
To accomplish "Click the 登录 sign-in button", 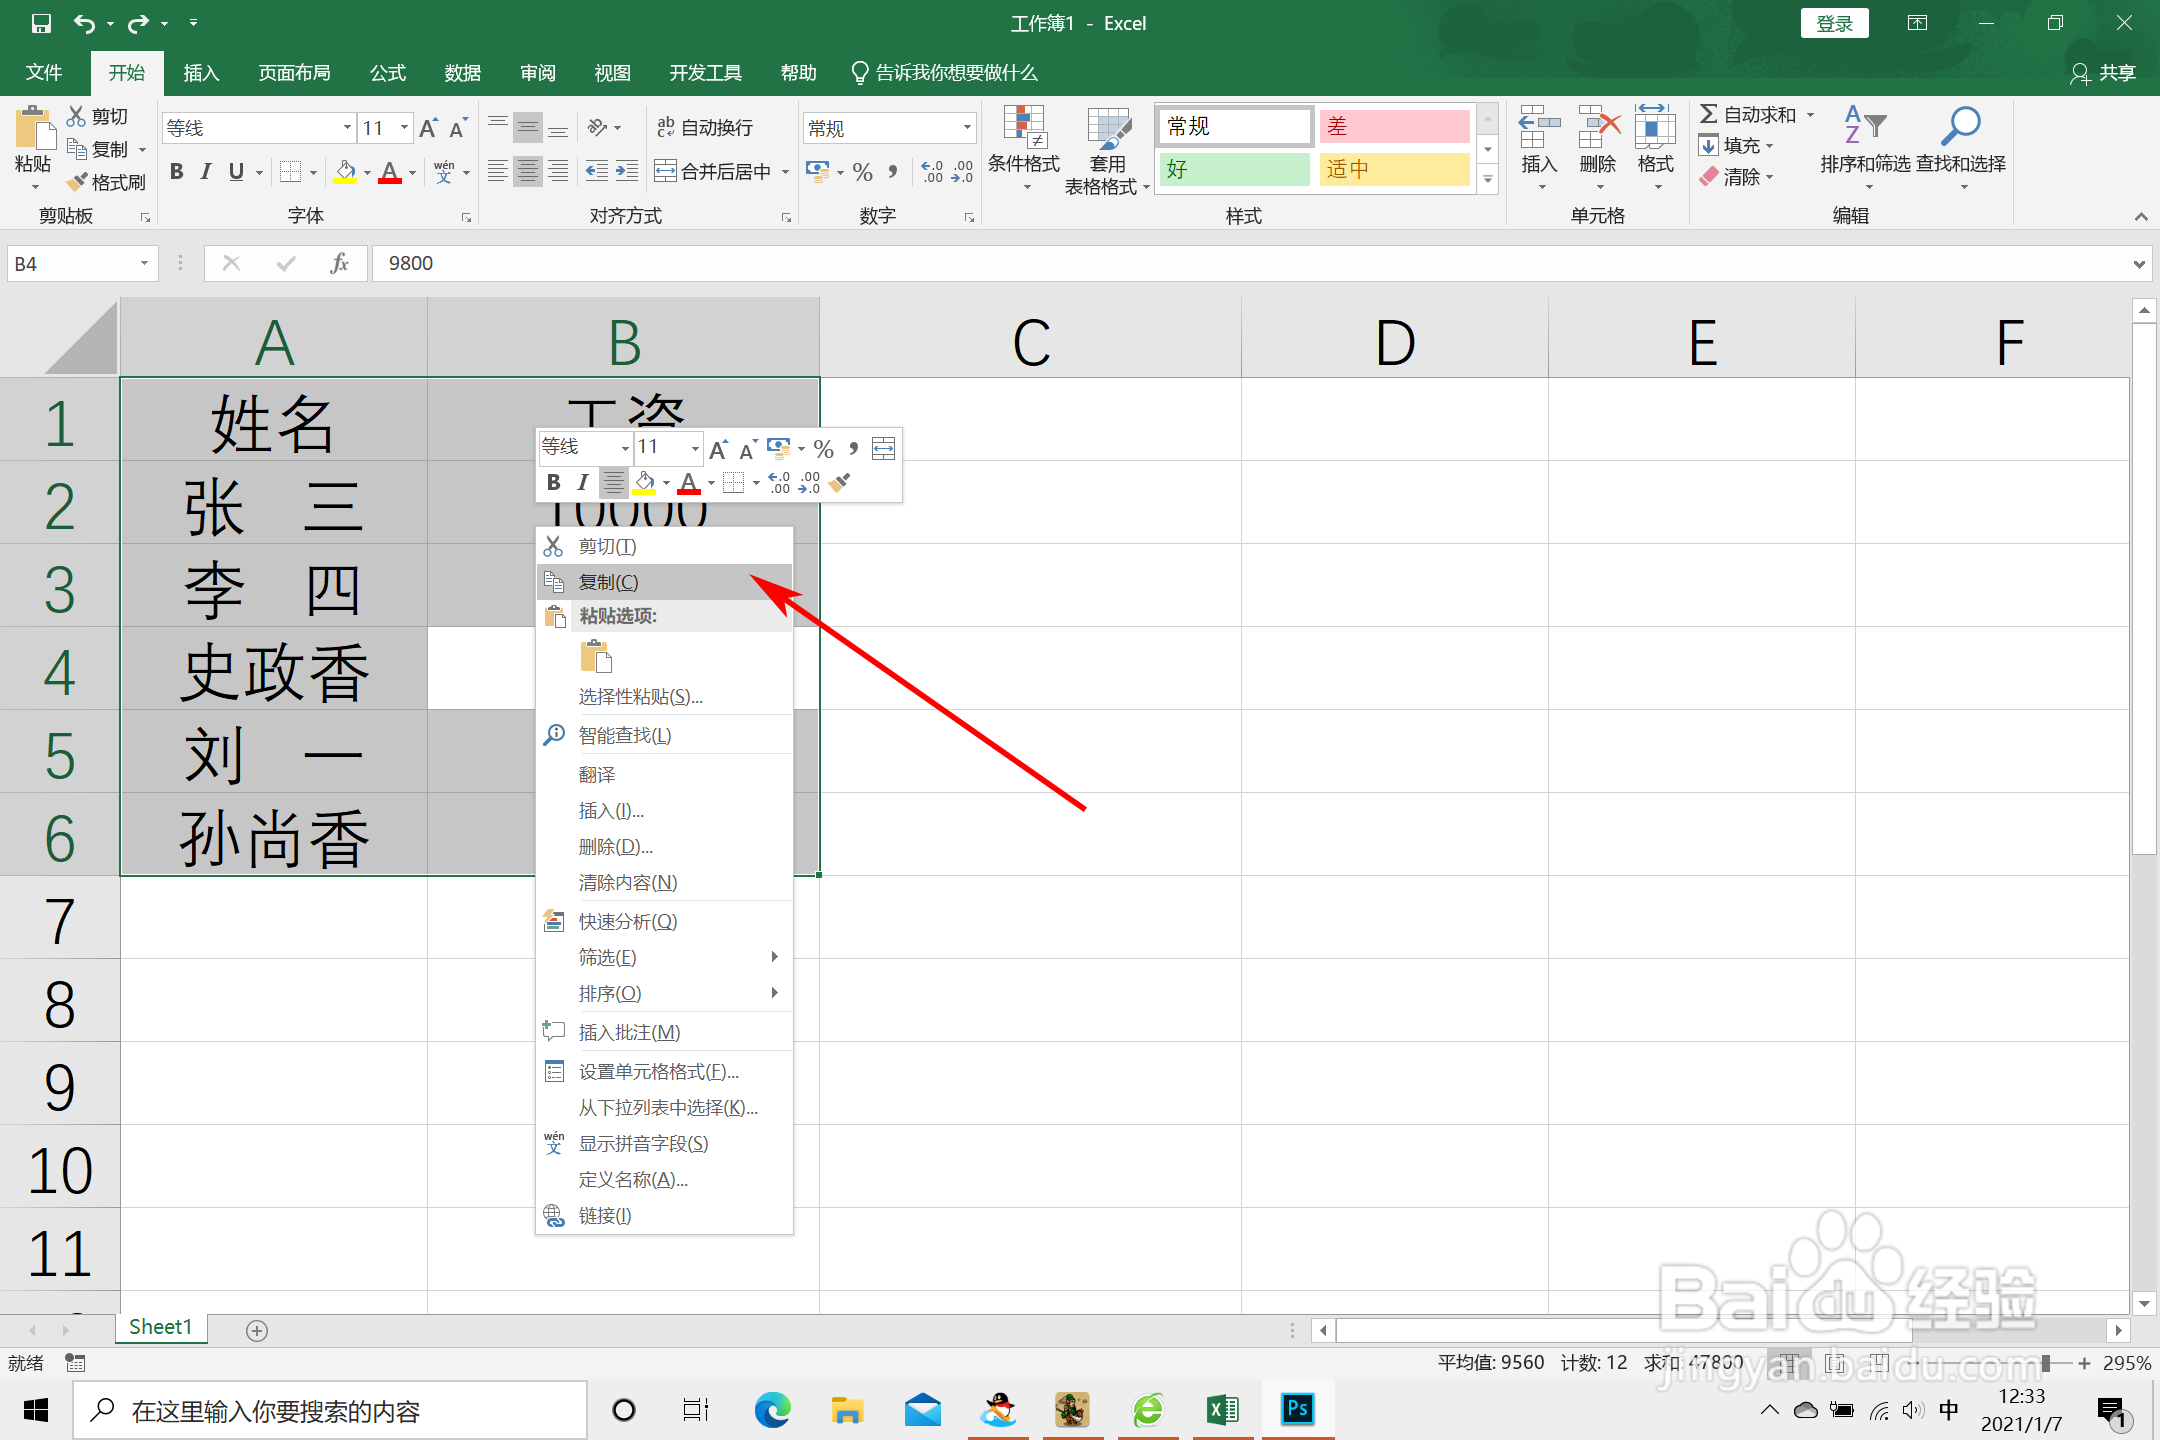I will coord(1834,23).
